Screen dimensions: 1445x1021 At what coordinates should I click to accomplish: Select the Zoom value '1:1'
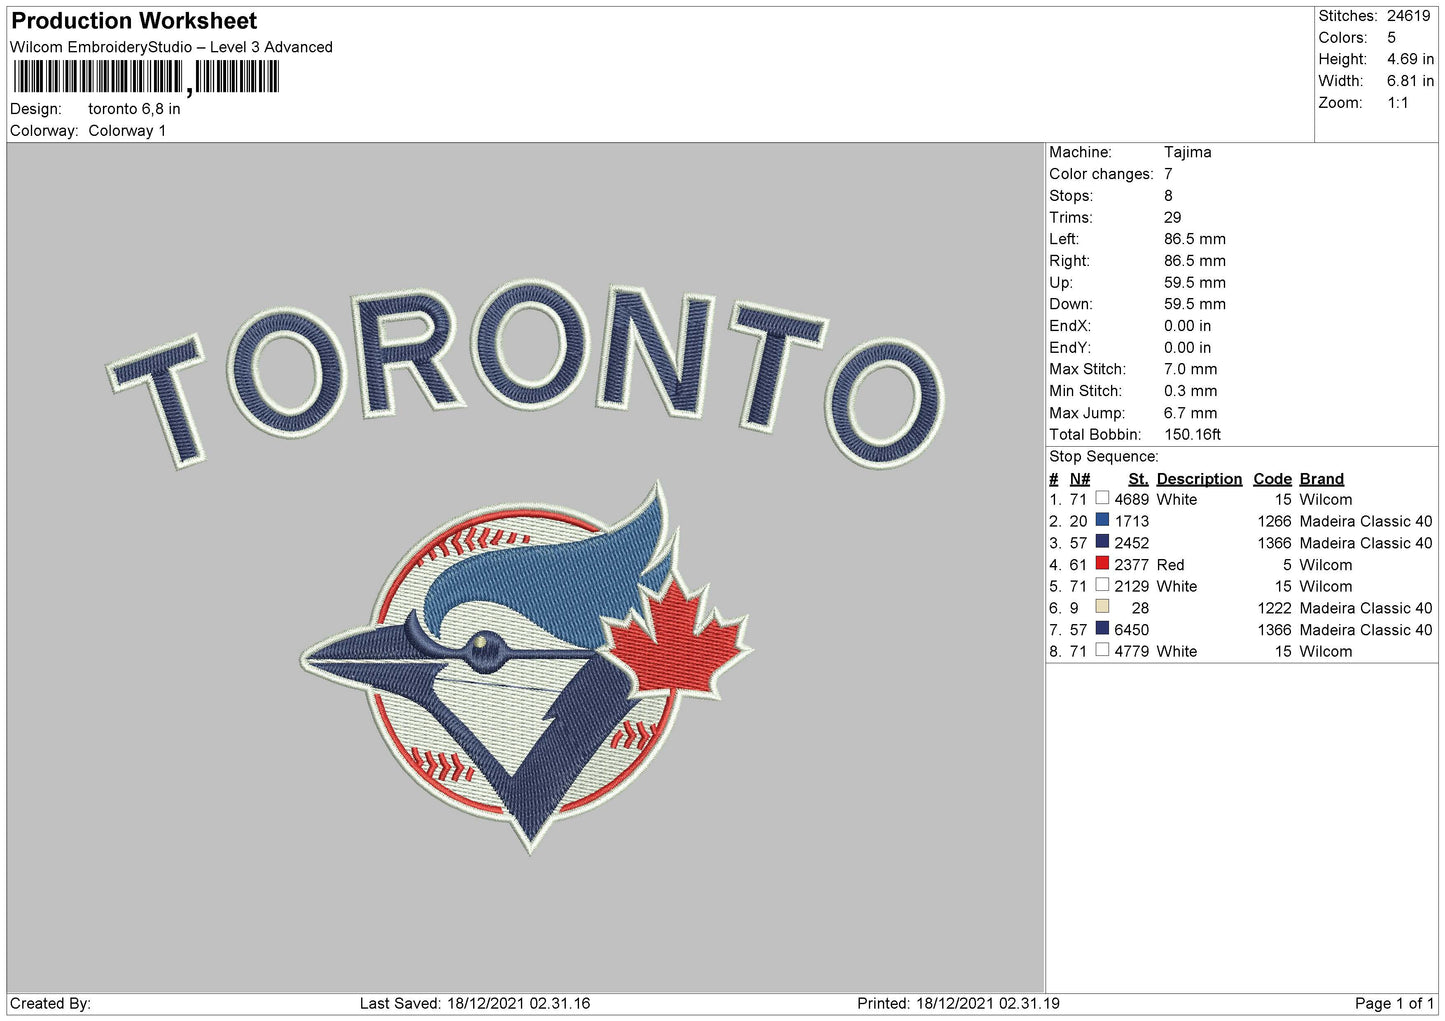point(1398,103)
